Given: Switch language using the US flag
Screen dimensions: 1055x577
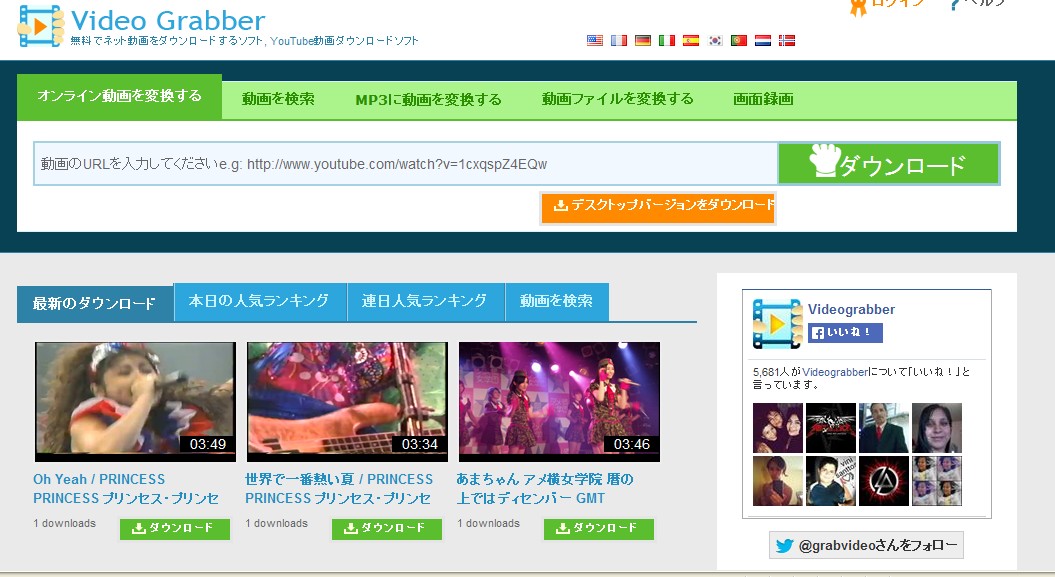Looking at the screenshot, I should (595, 40).
